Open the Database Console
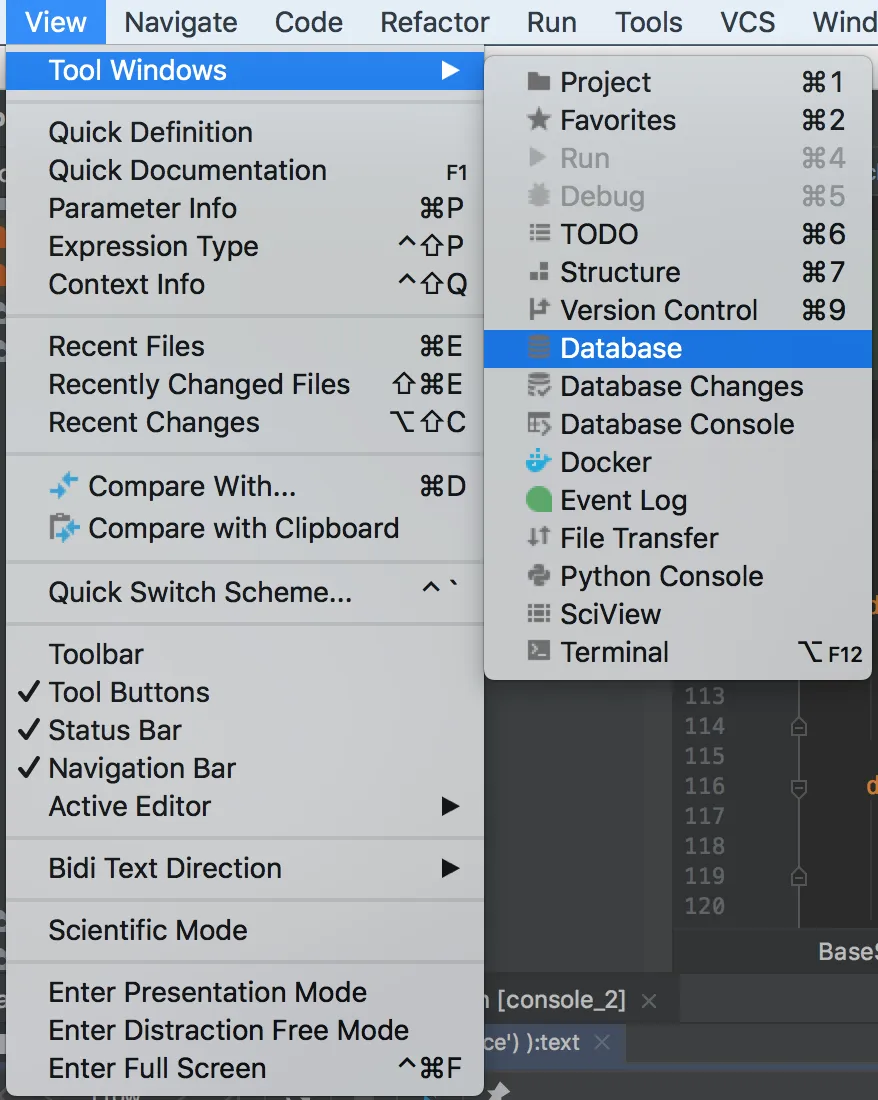The height and width of the screenshot is (1100, 878). click(x=678, y=424)
